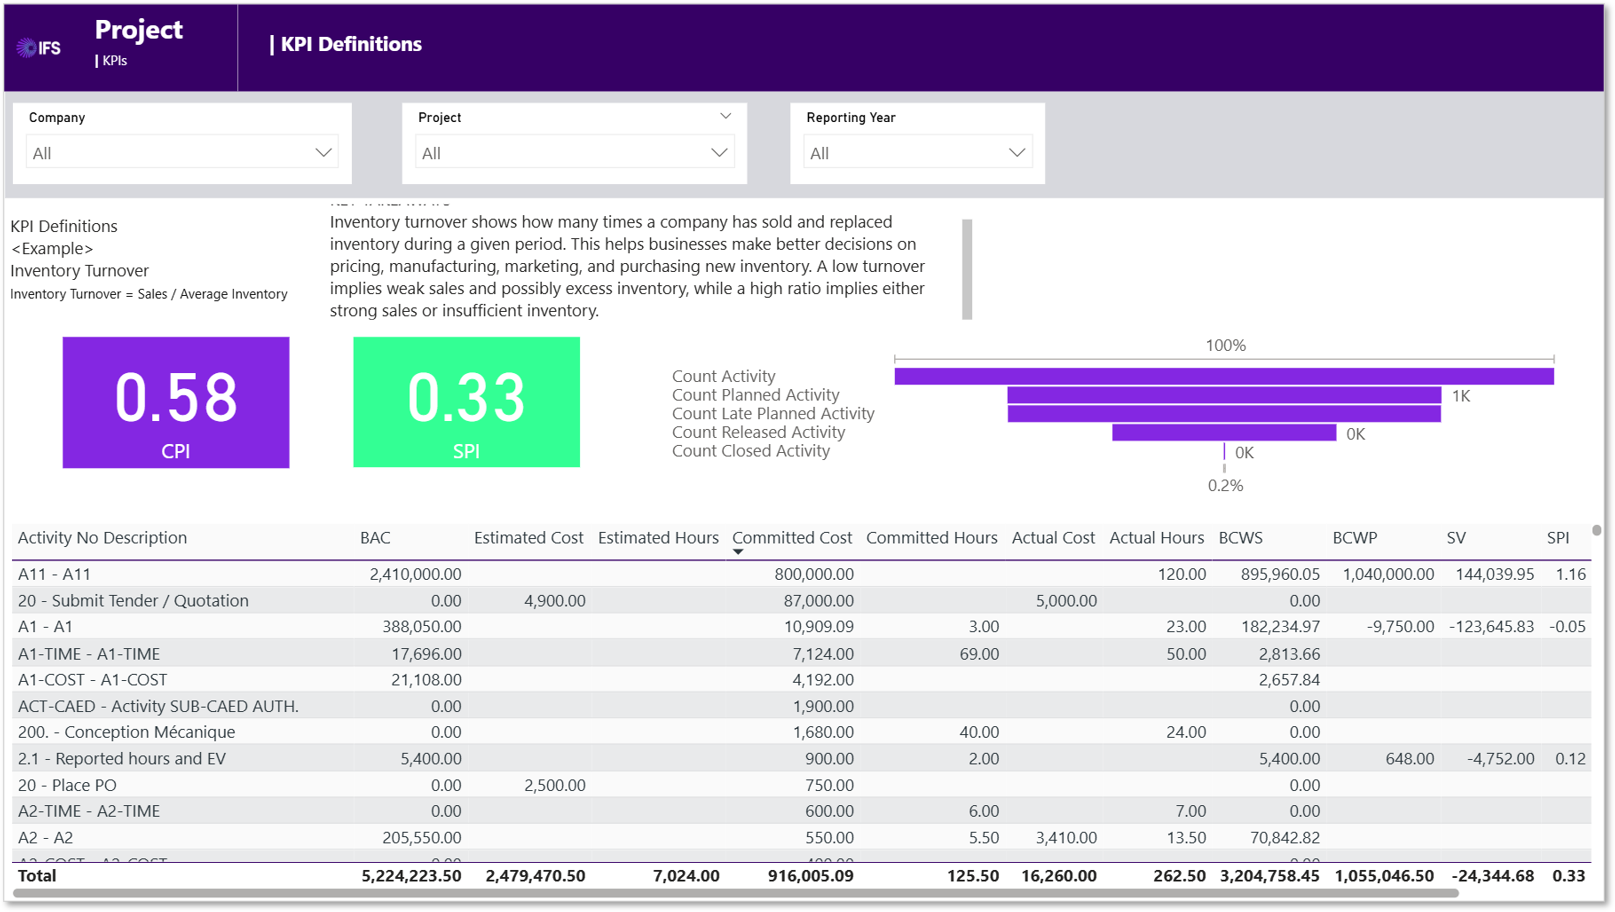The width and height of the screenshot is (1615, 912).
Task: Sort by the SV column header
Action: (1456, 538)
